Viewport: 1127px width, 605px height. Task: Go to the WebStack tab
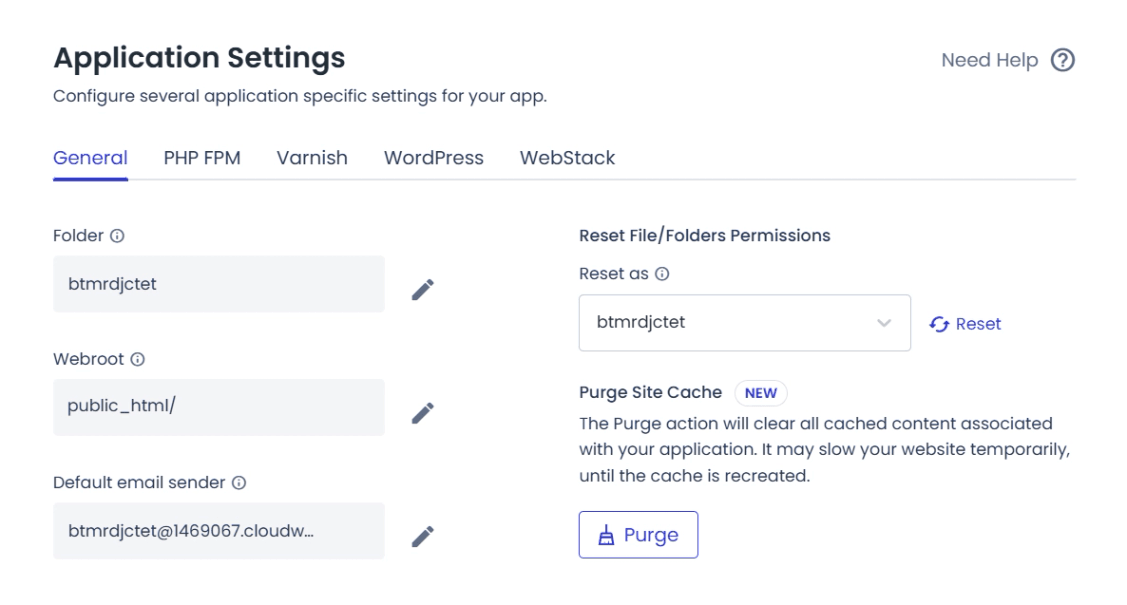[x=567, y=158]
